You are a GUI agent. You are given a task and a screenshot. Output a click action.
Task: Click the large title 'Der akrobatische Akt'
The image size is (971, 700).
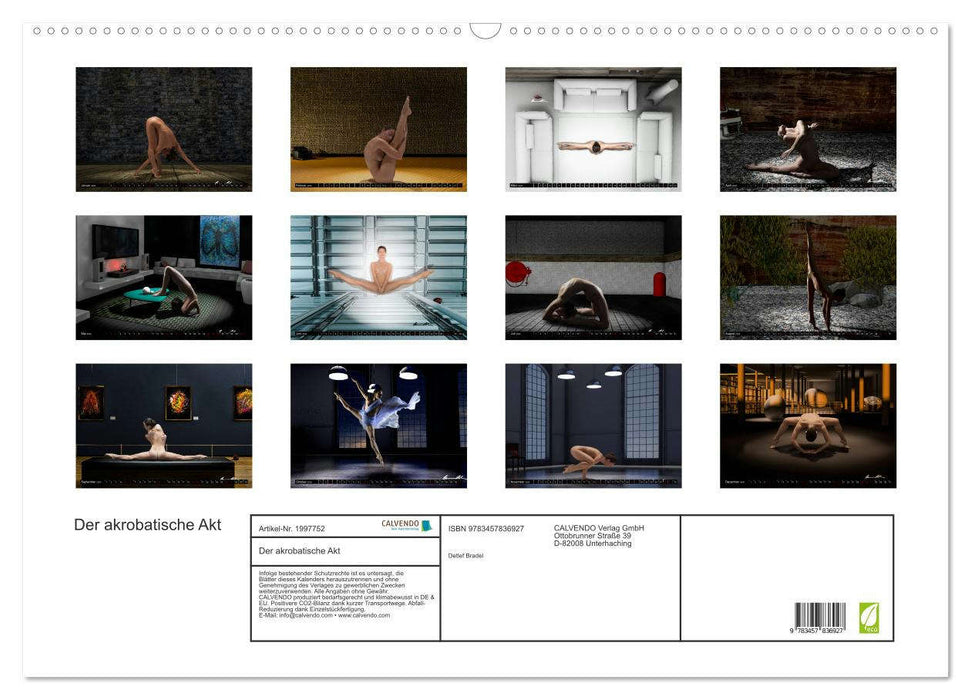[x=148, y=525]
